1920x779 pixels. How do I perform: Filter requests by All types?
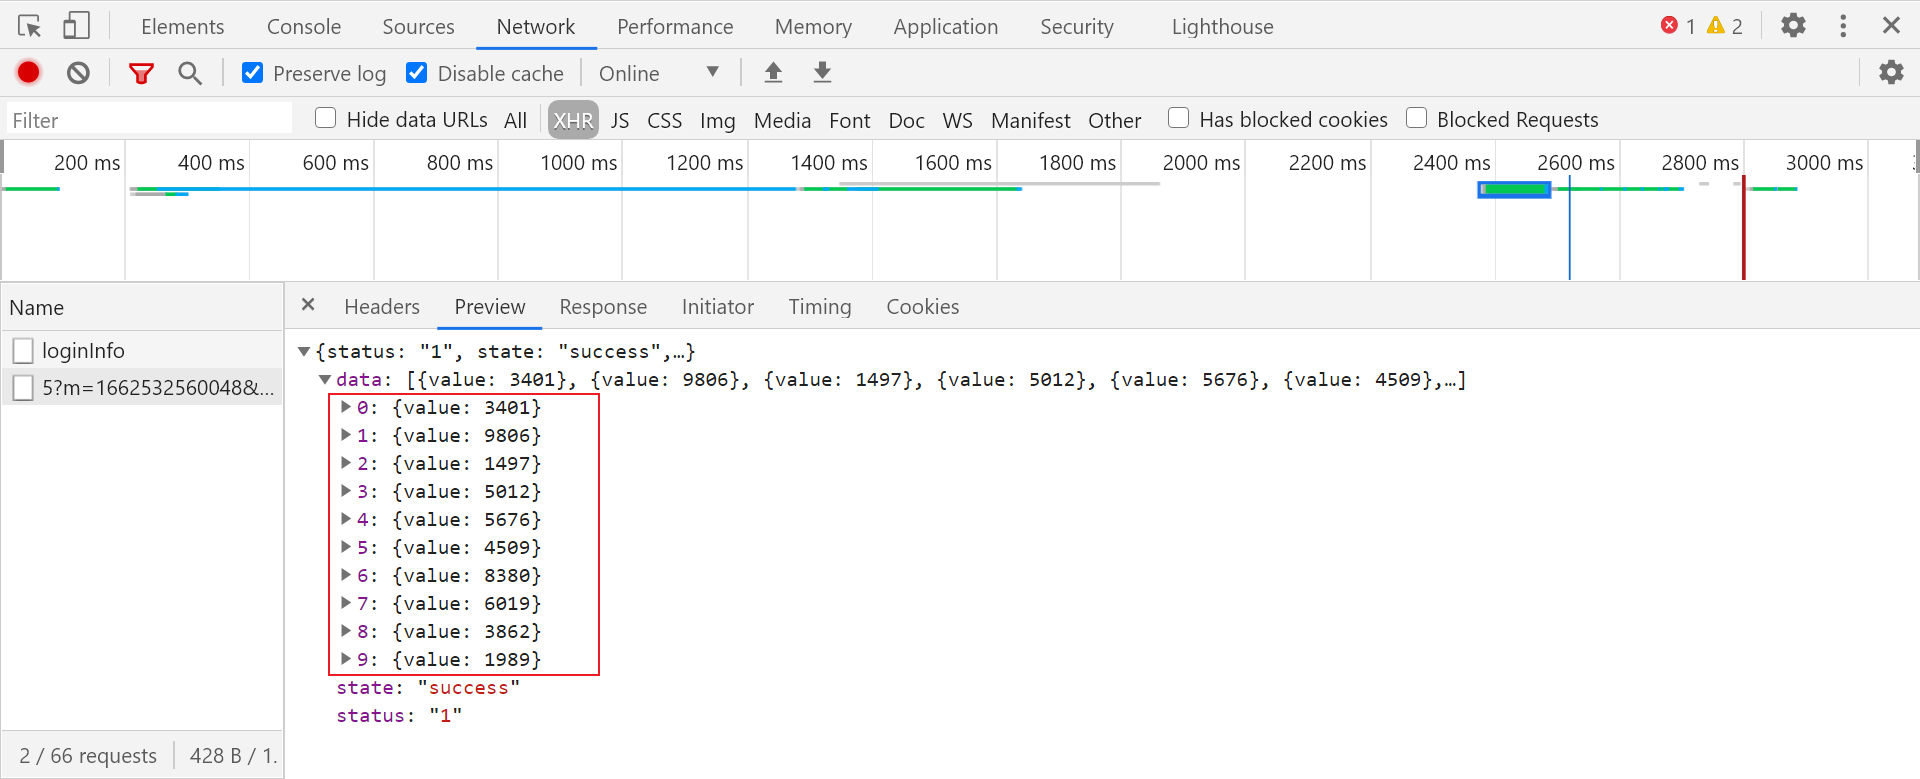[515, 120]
